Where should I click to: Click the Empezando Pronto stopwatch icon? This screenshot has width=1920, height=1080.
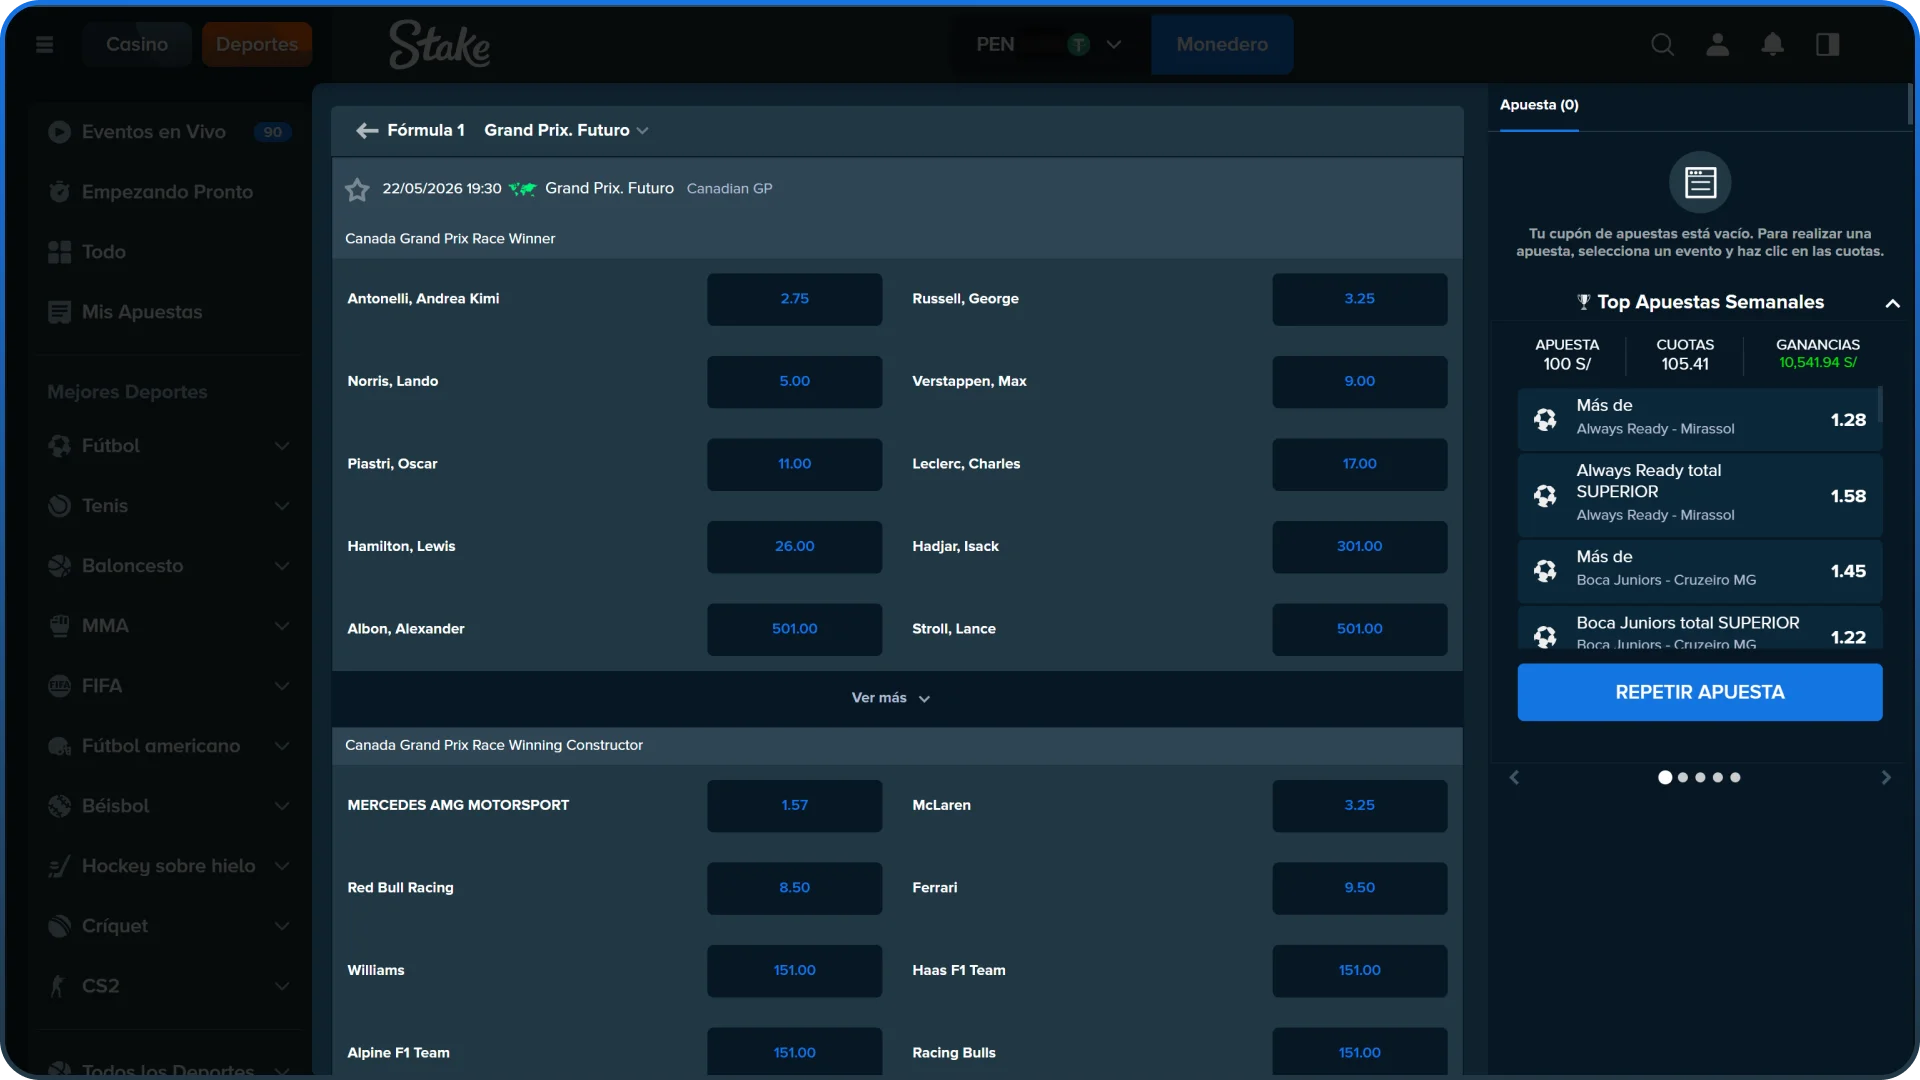tap(59, 192)
